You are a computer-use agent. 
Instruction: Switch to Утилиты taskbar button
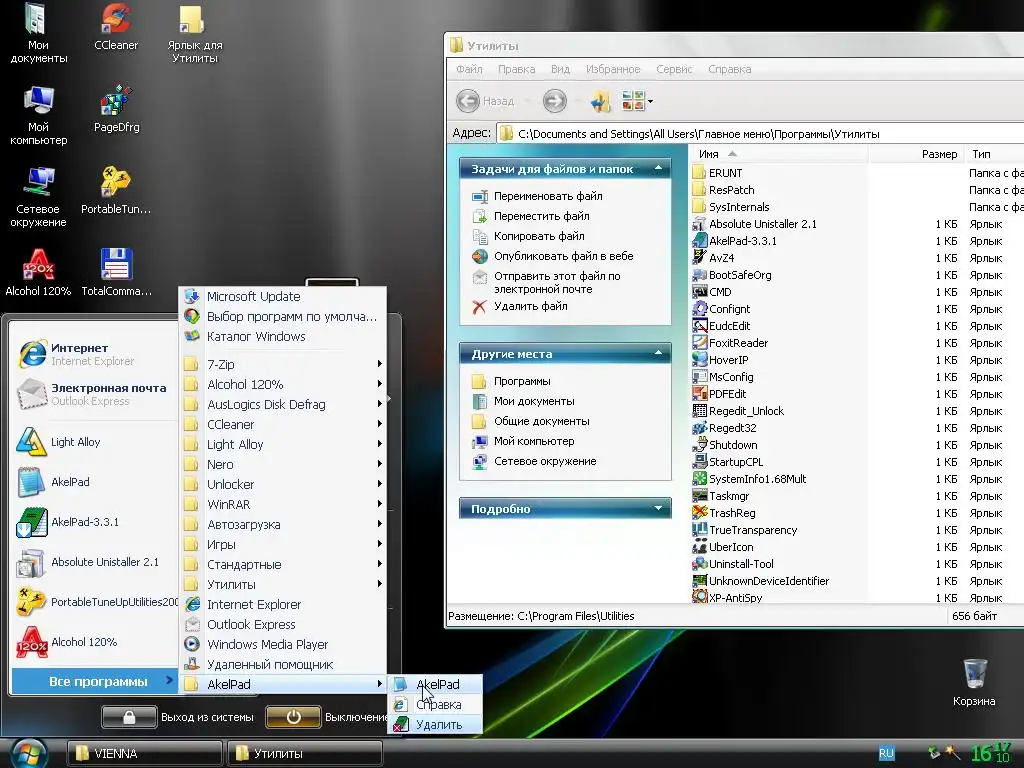[304, 754]
